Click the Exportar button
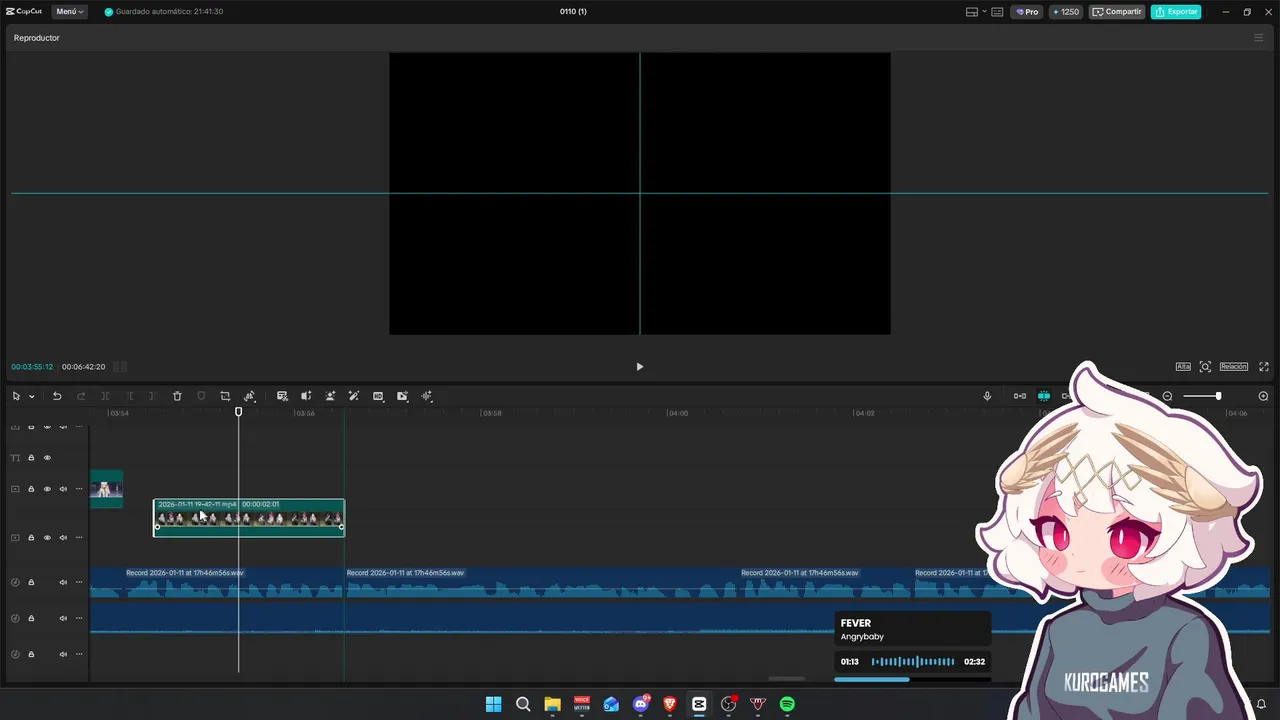1280x720 pixels. 1176,12
